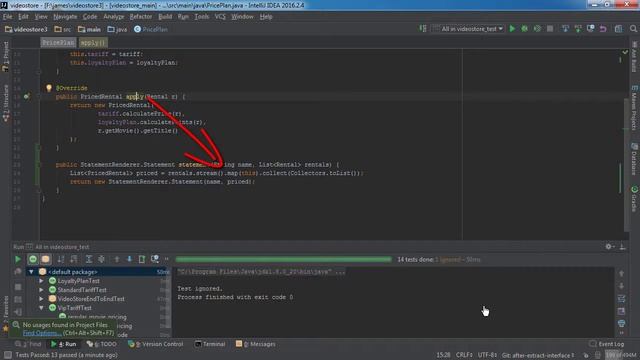Expand the VideoStoreEndToEndTest node
The width and height of the screenshot is (640, 360).
point(41,299)
